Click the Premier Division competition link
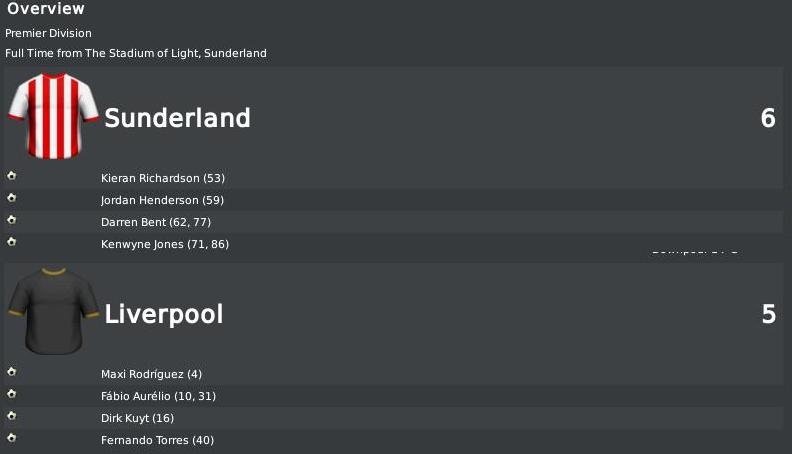792x454 pixels. click(x=48, y=33)
